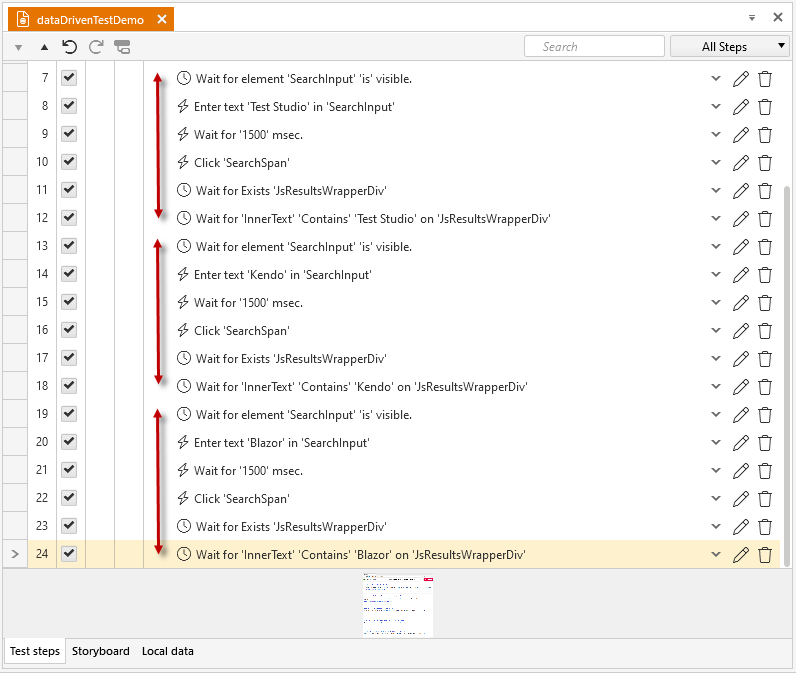Delete step 14 using its trash icon
Viewport: 796px width, 673px height.
click(x=765, y=275)
